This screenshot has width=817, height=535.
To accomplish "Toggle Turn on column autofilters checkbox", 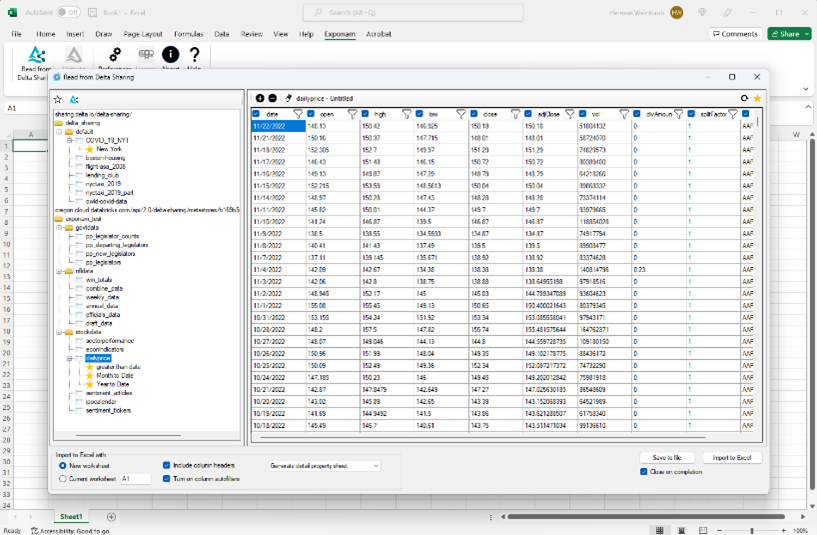I will coord(166,478).
